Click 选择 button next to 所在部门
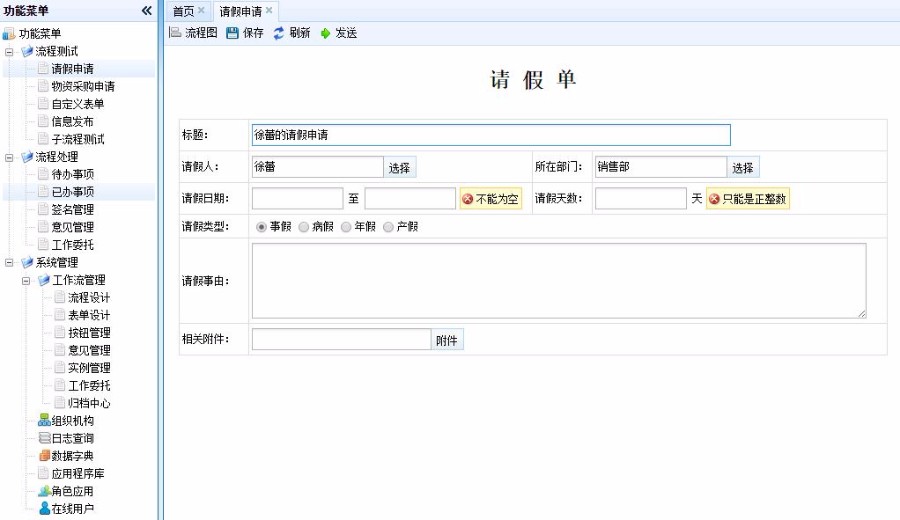The image size is (900, 520). (x=743, y=168)
